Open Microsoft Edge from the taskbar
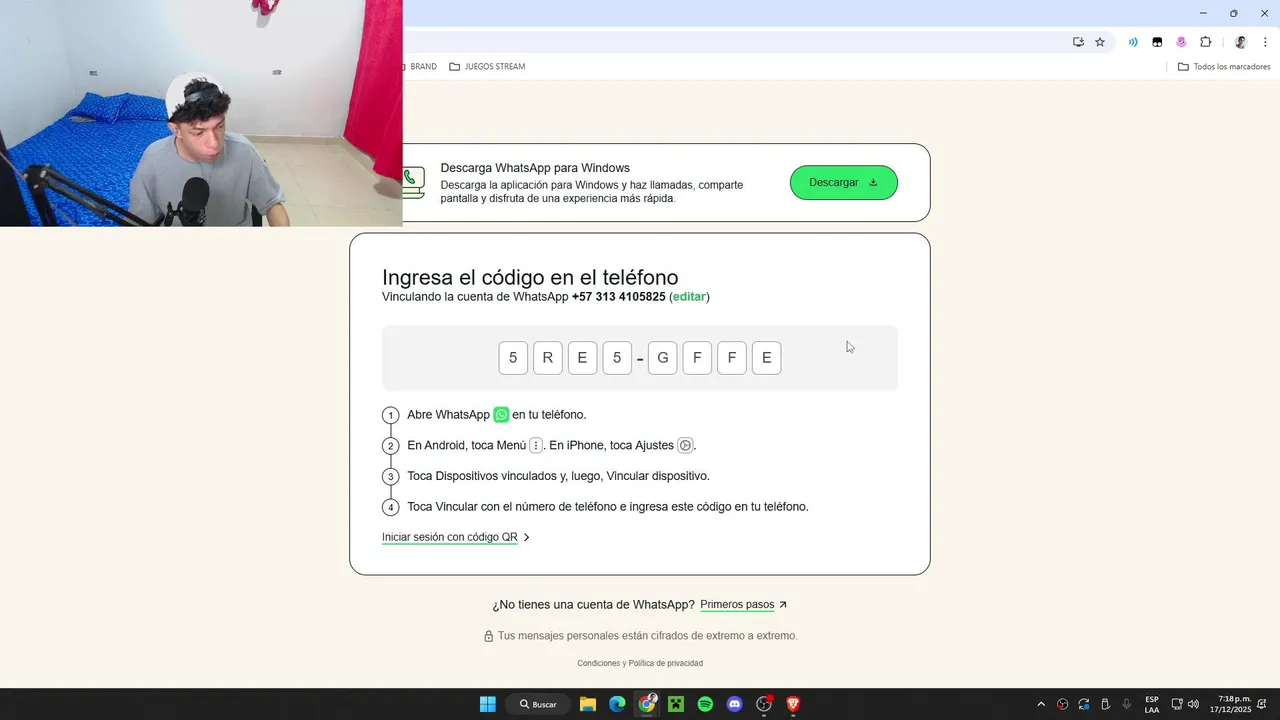 coord(617,704)
